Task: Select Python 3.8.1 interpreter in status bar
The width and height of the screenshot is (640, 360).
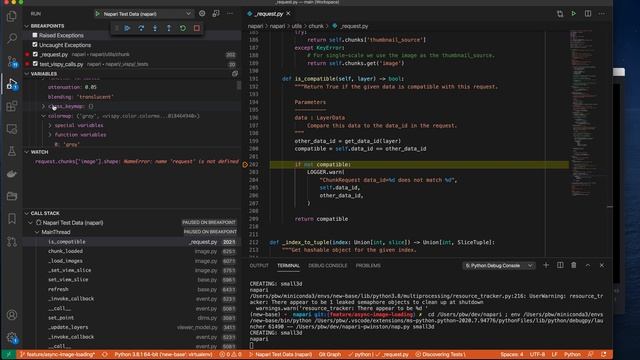Action: (163, 354)
